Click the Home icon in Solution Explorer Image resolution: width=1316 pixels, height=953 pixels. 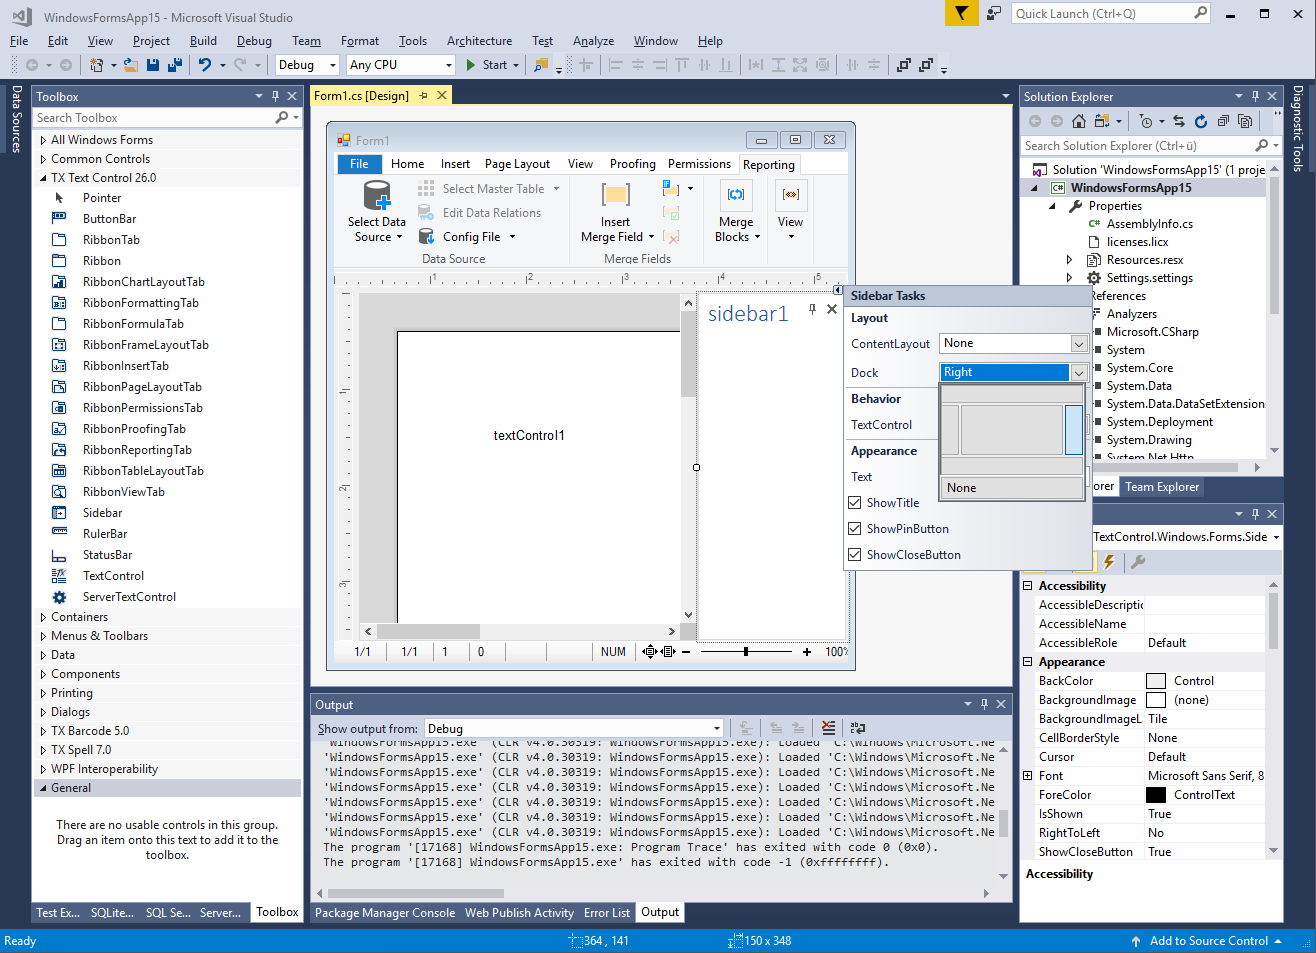point(1078,121)
